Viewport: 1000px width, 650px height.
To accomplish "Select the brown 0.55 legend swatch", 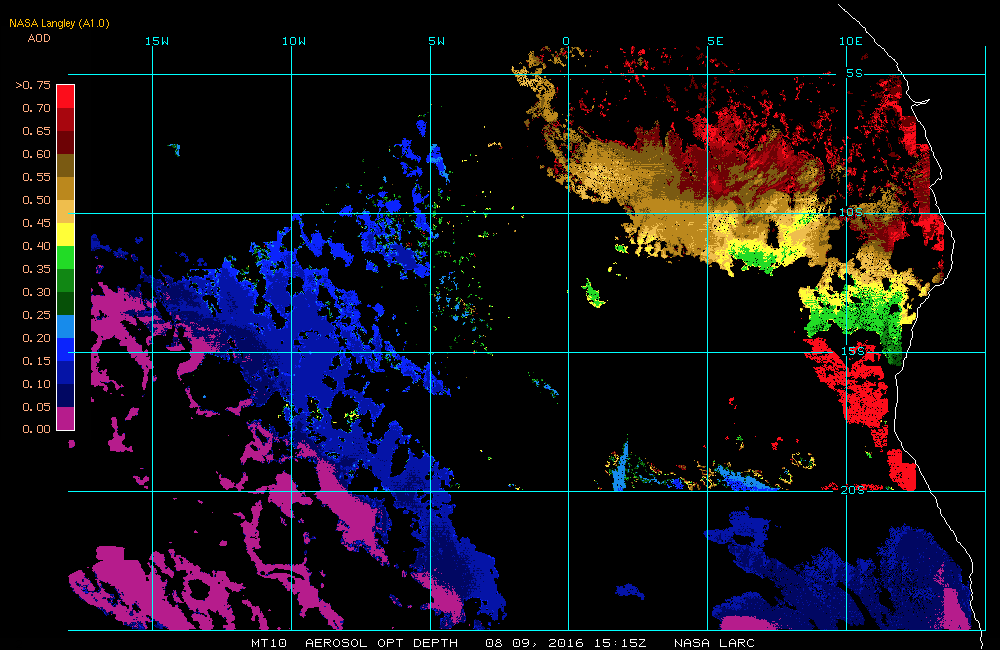I will pos(66,165).
